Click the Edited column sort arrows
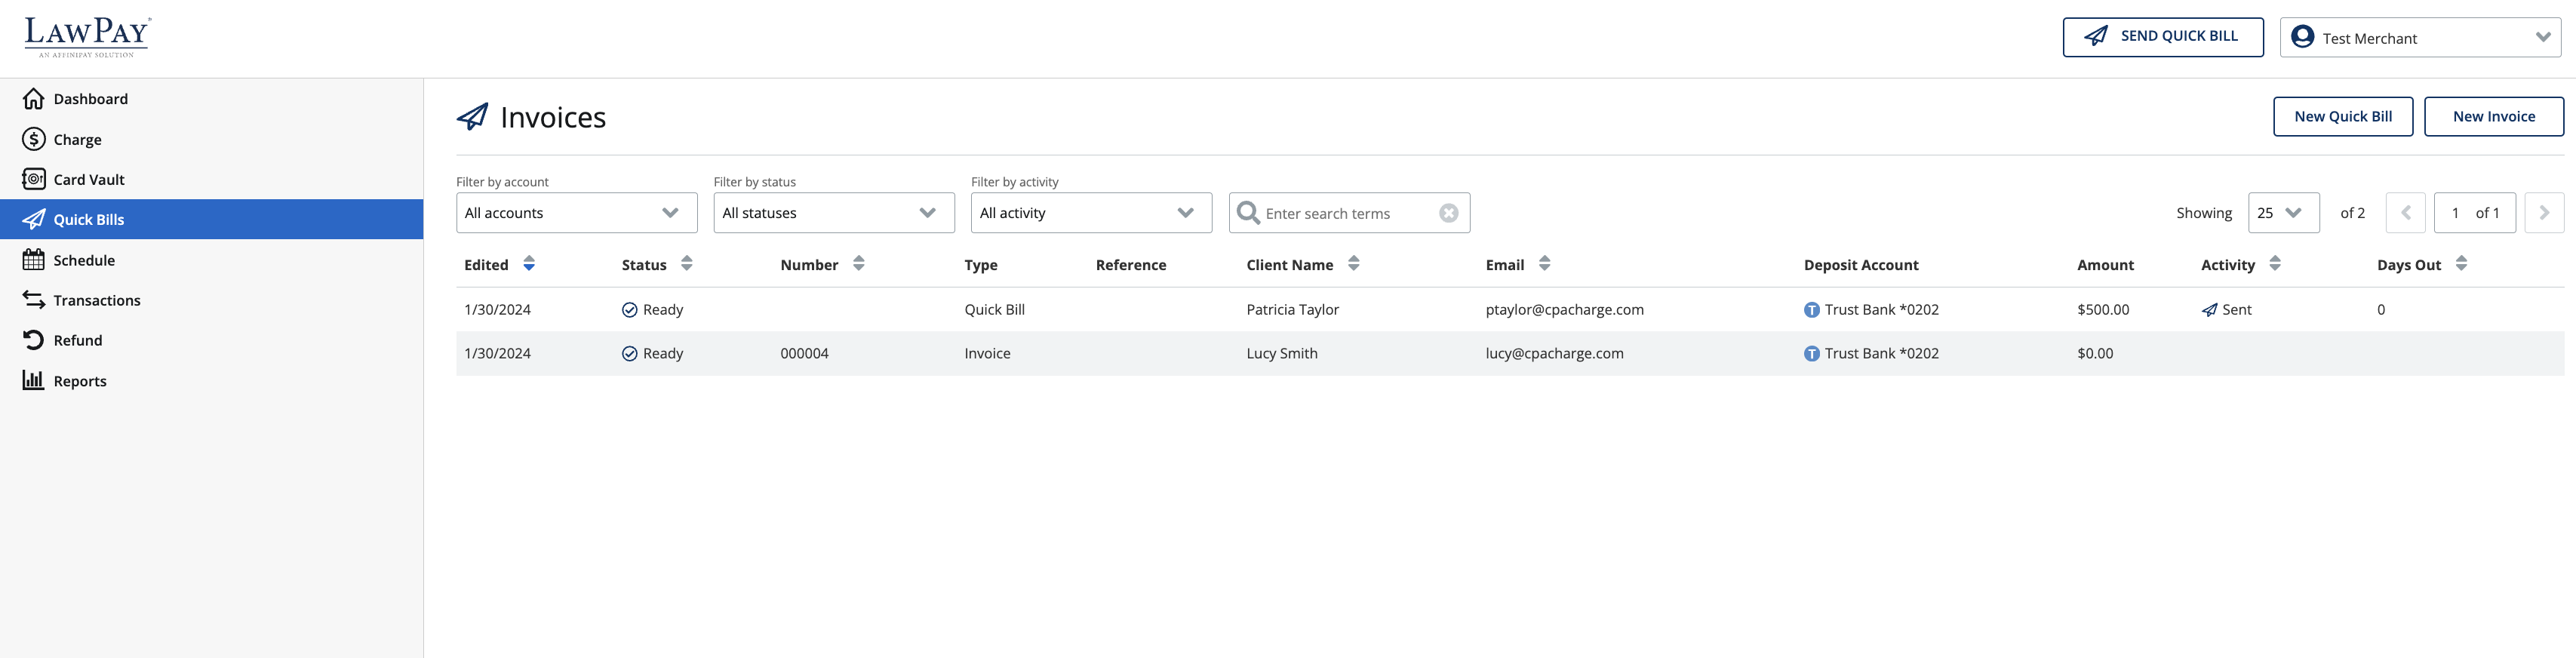Viewport: 2576px width, 658px height. 529,264
